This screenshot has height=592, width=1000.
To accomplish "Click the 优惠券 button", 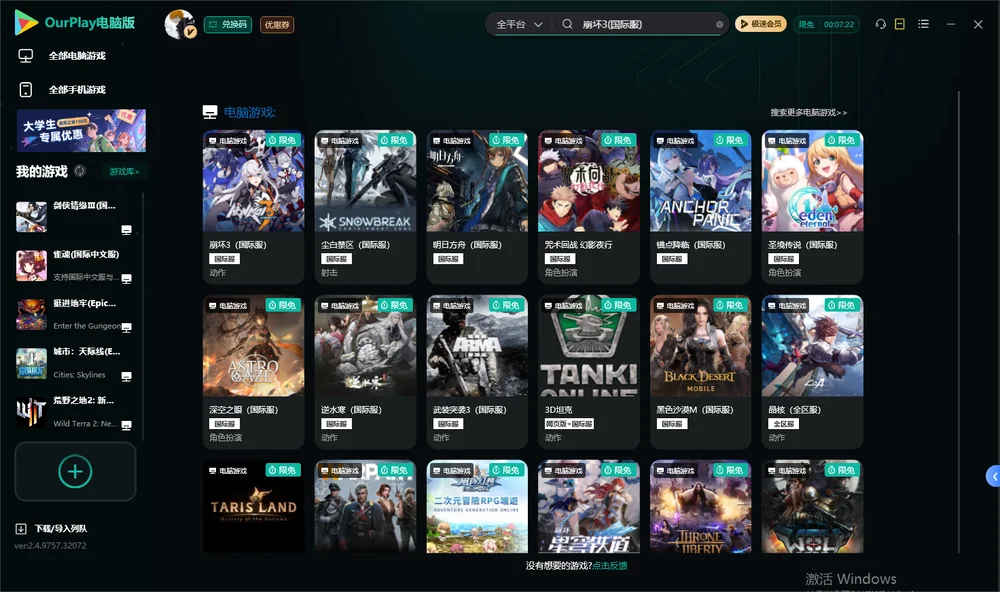I will tap(277, 25).
